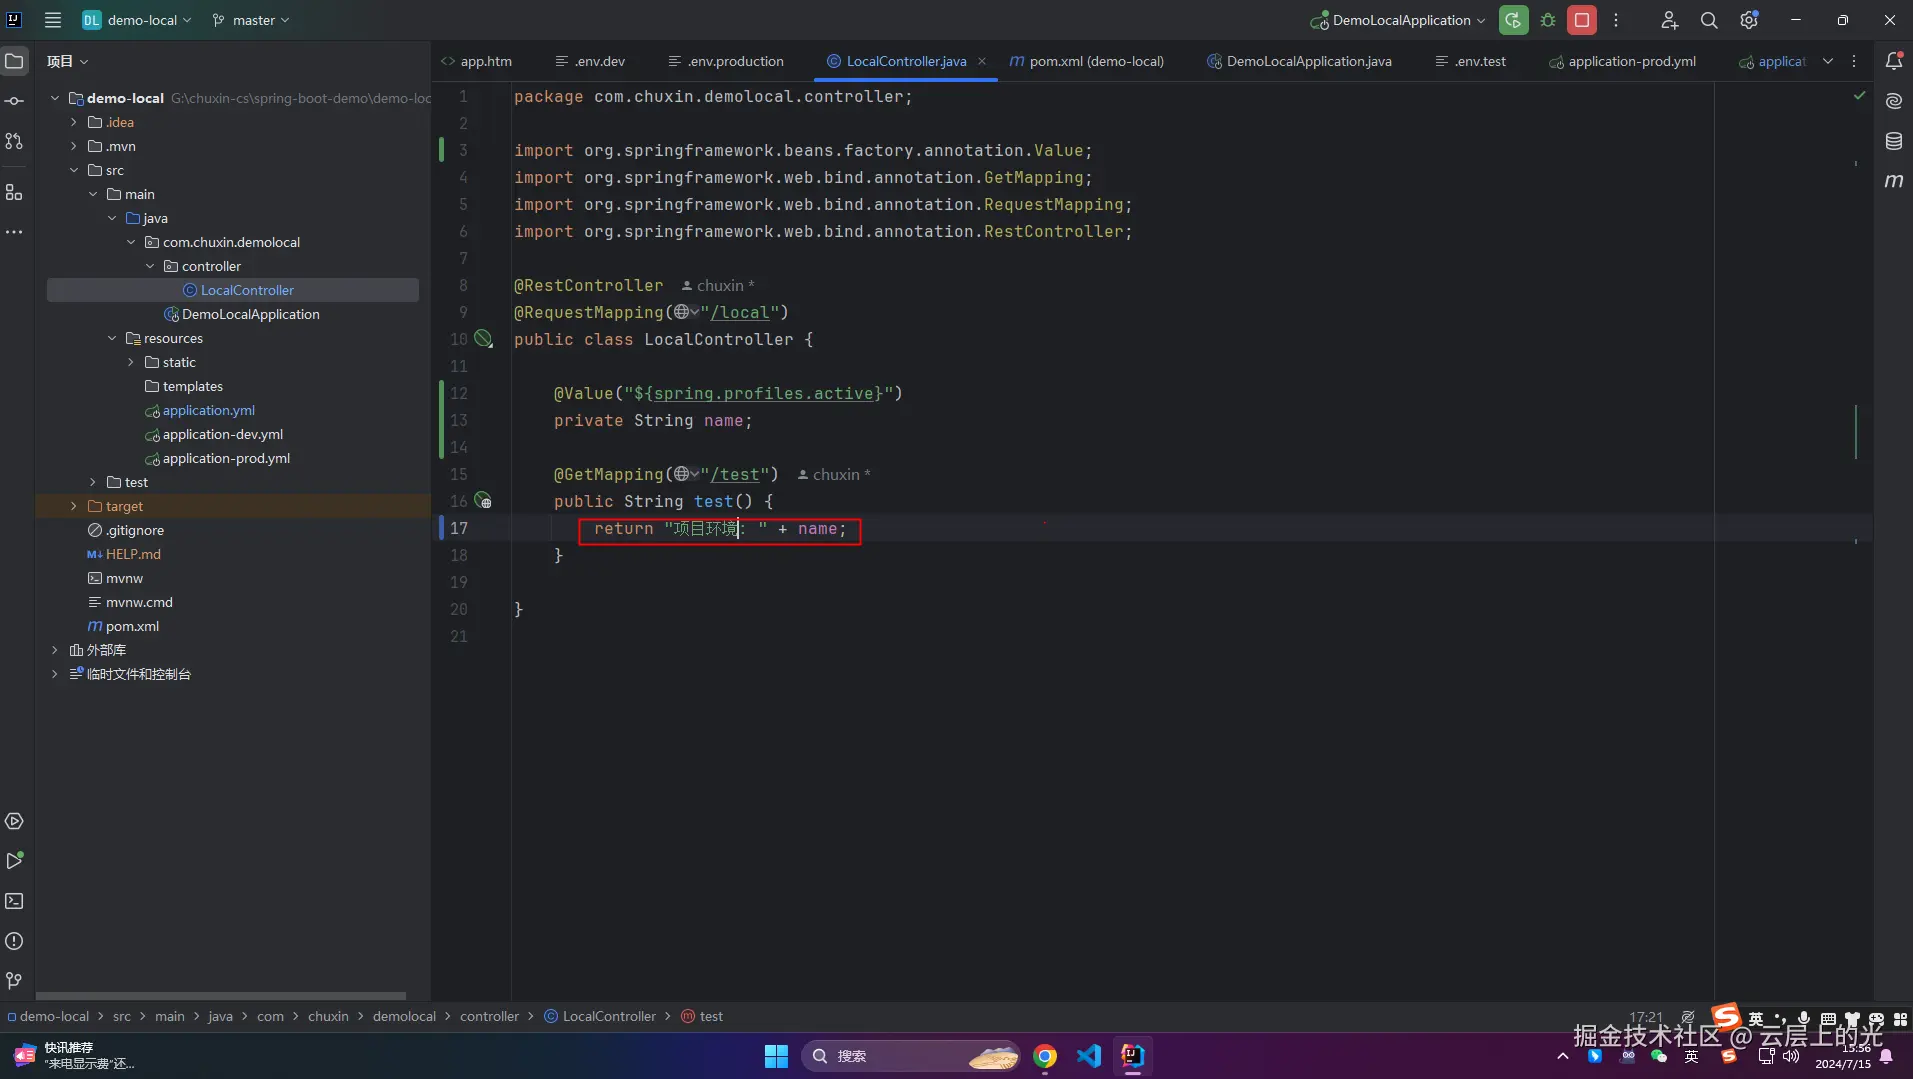Open Code With Me user icon
The image size is (1913, 1079).
pos(1669,20)
